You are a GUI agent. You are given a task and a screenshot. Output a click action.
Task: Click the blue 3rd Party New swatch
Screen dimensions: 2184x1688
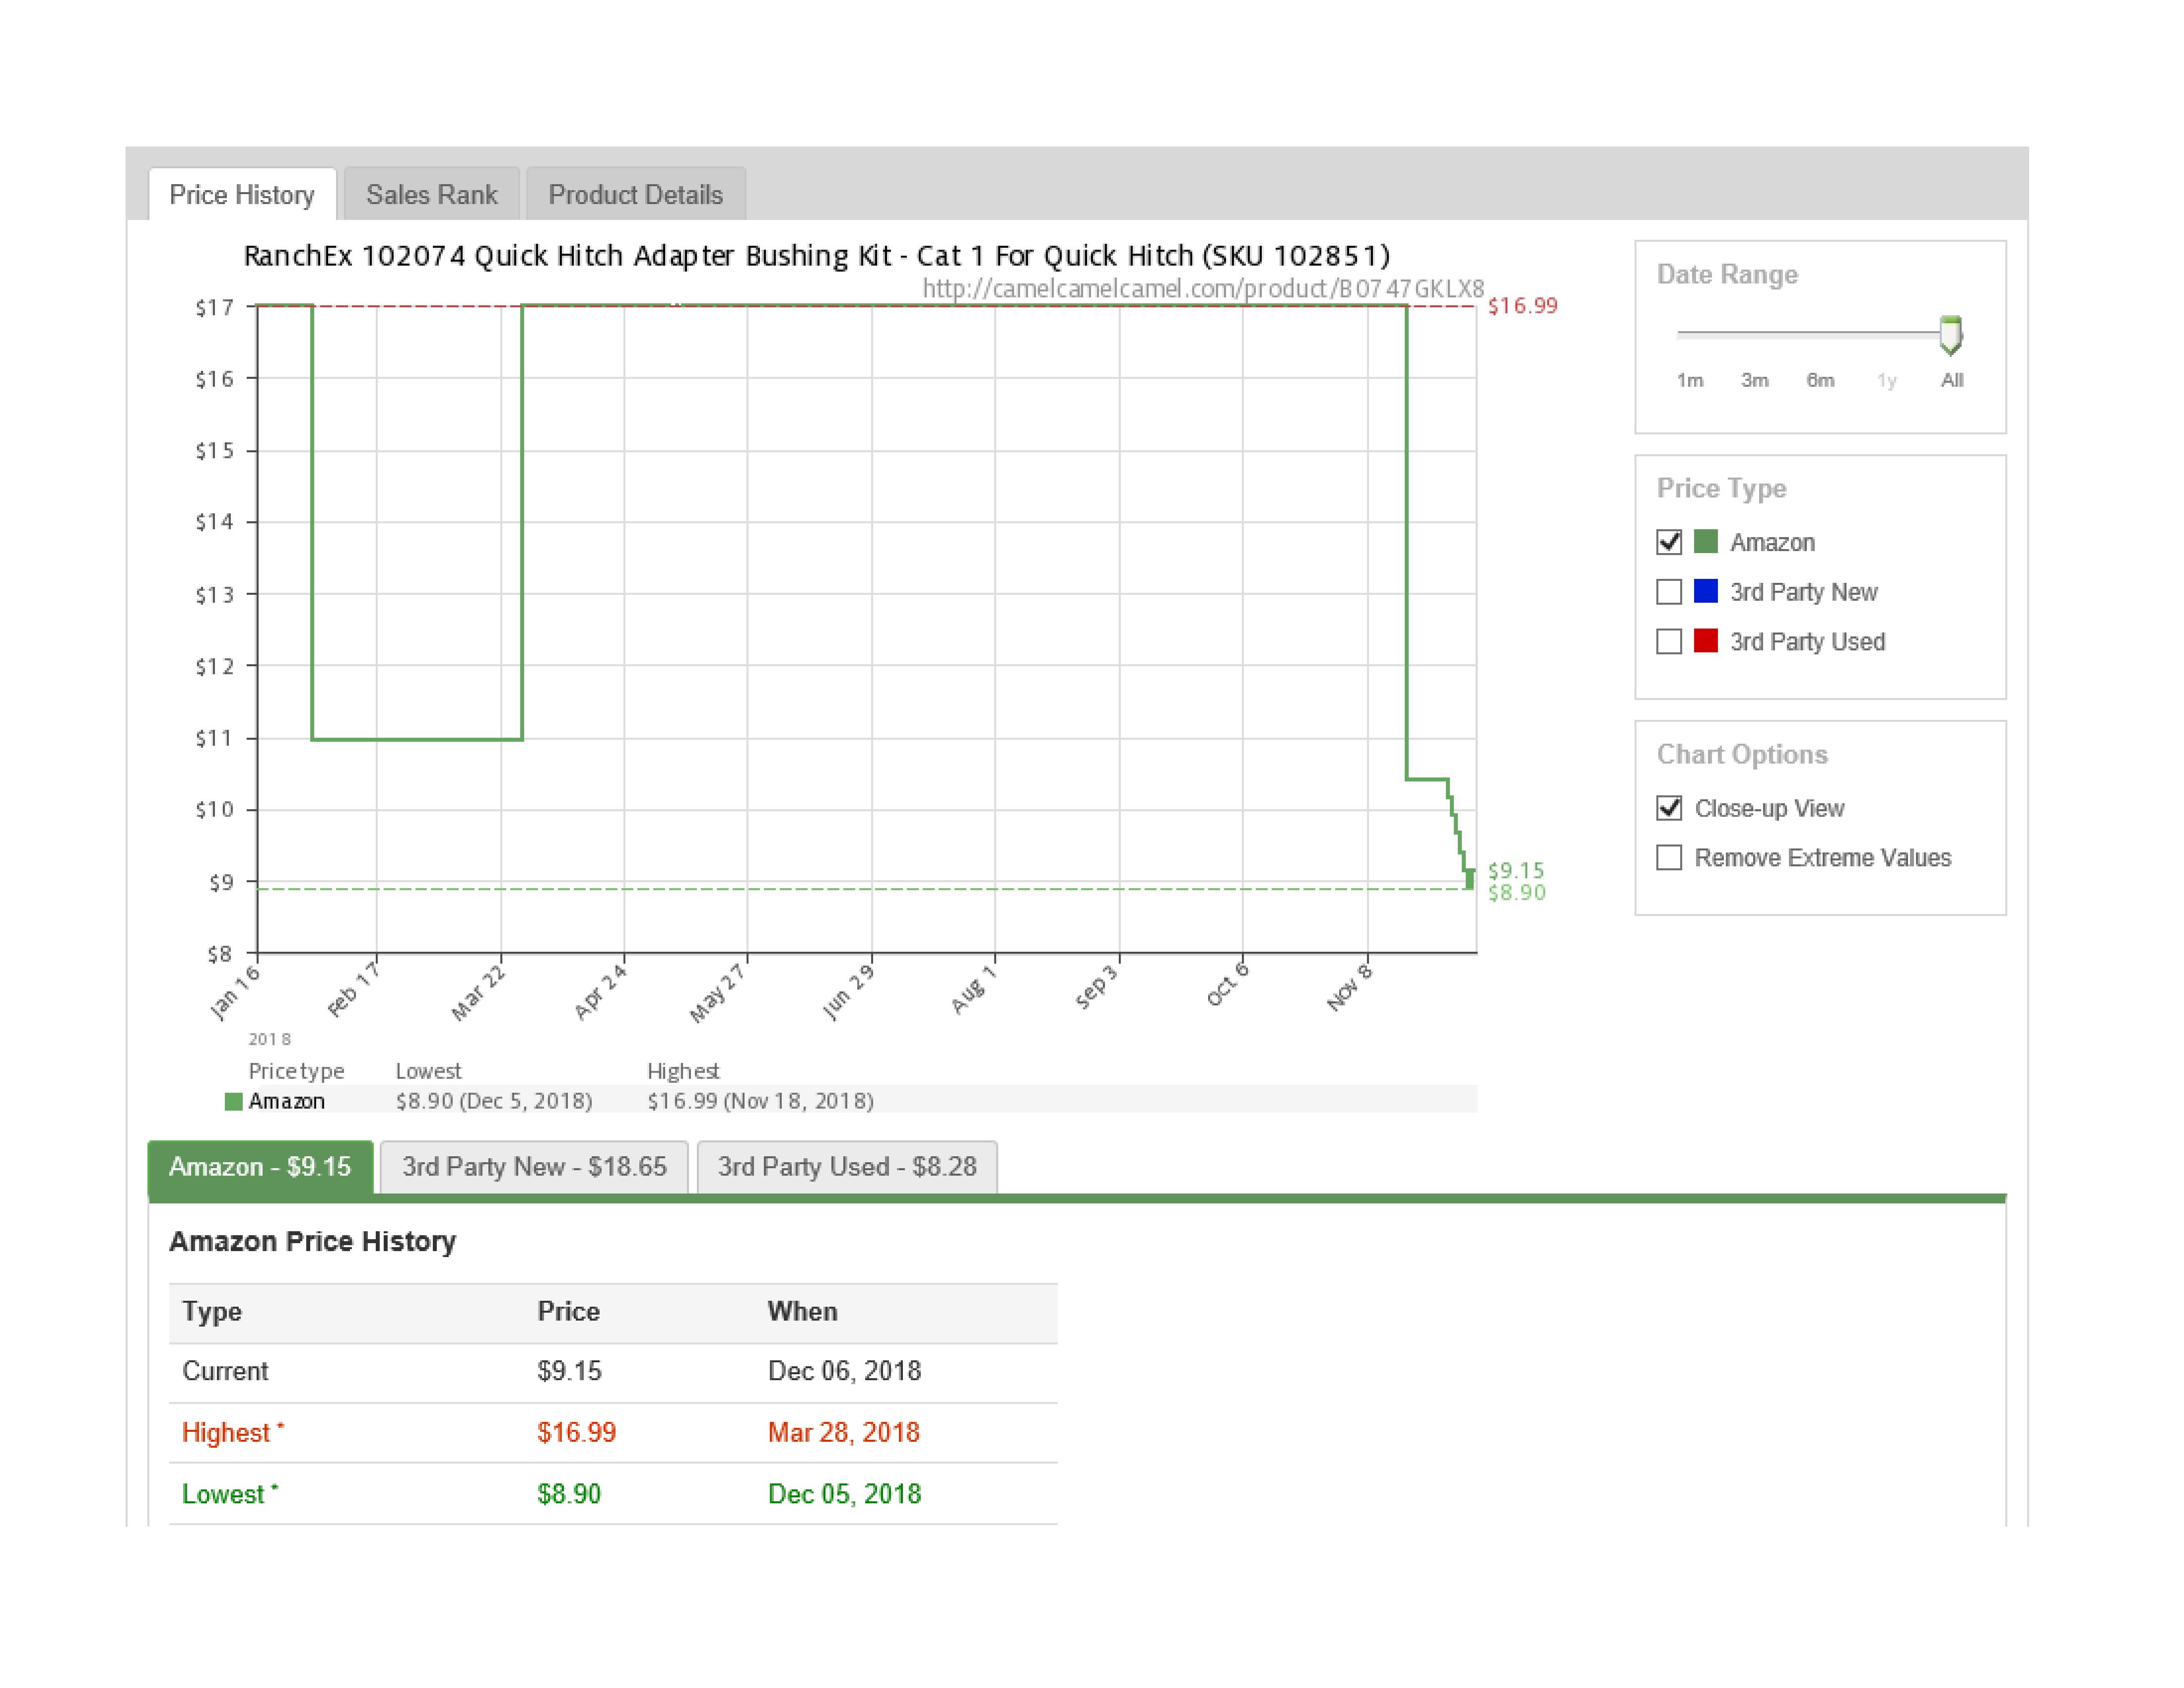click(x=1706, y=591)
